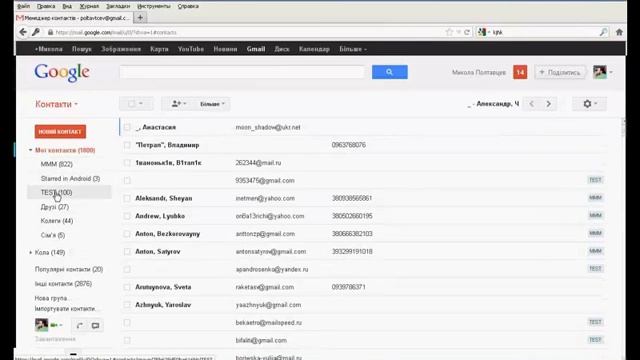The height and width of the screenshot is (360, 640).
Task: Expand the Кола (149) group
Action: 30,253
